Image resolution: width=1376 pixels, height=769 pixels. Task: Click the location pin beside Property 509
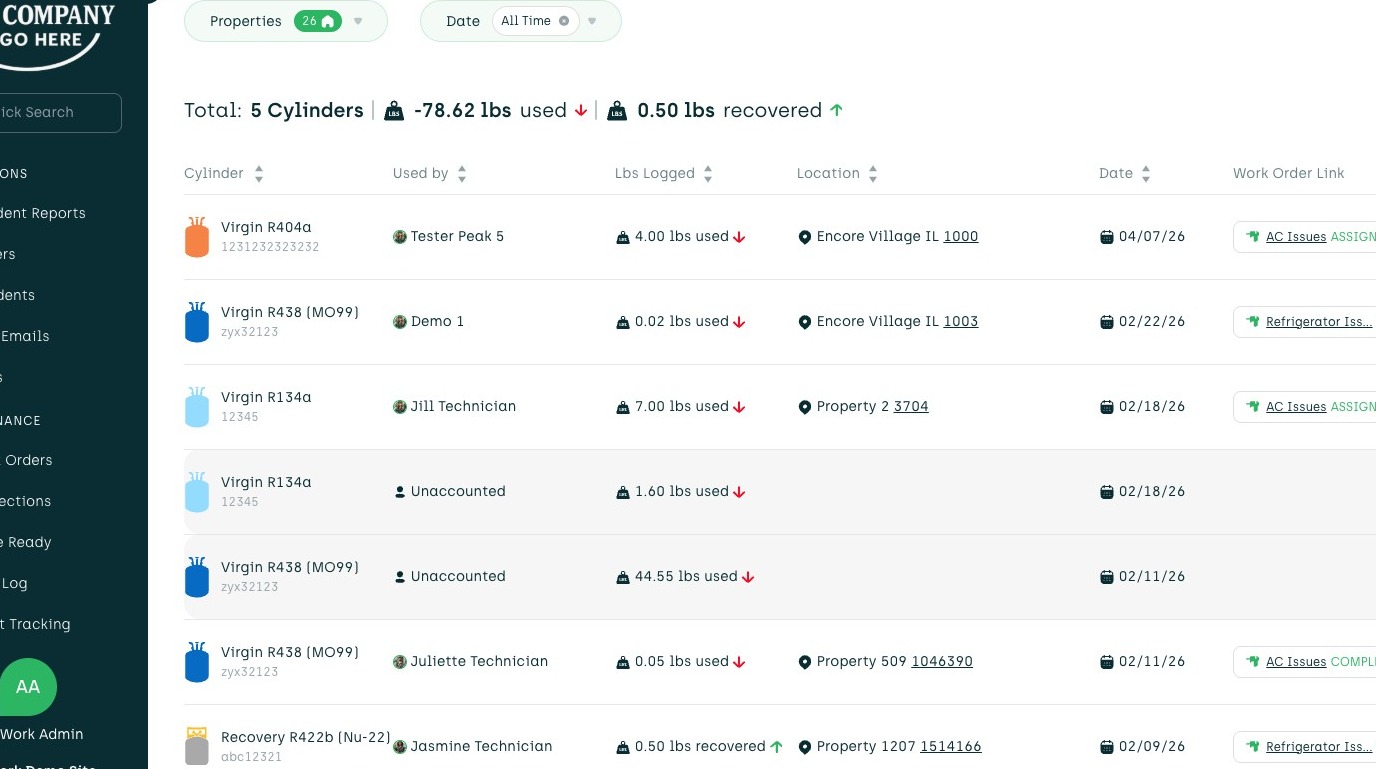pos(804,662)
